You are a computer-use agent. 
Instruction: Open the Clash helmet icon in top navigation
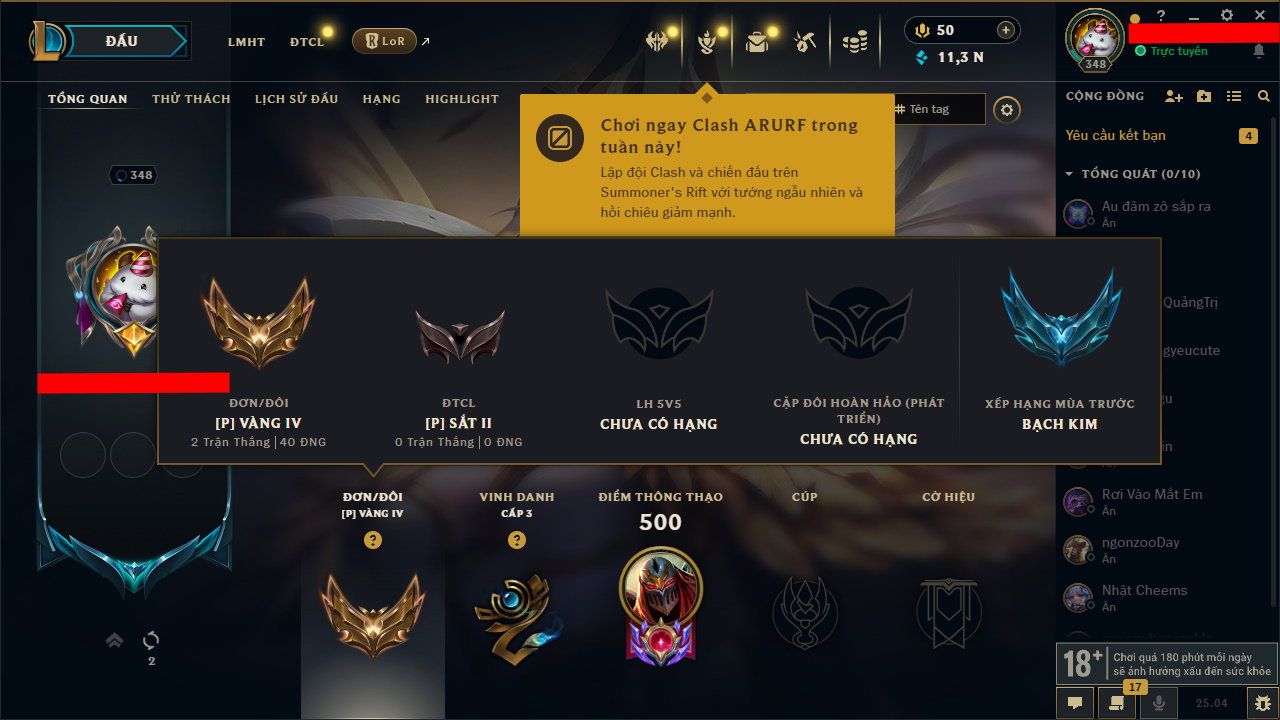click(657, 41)
